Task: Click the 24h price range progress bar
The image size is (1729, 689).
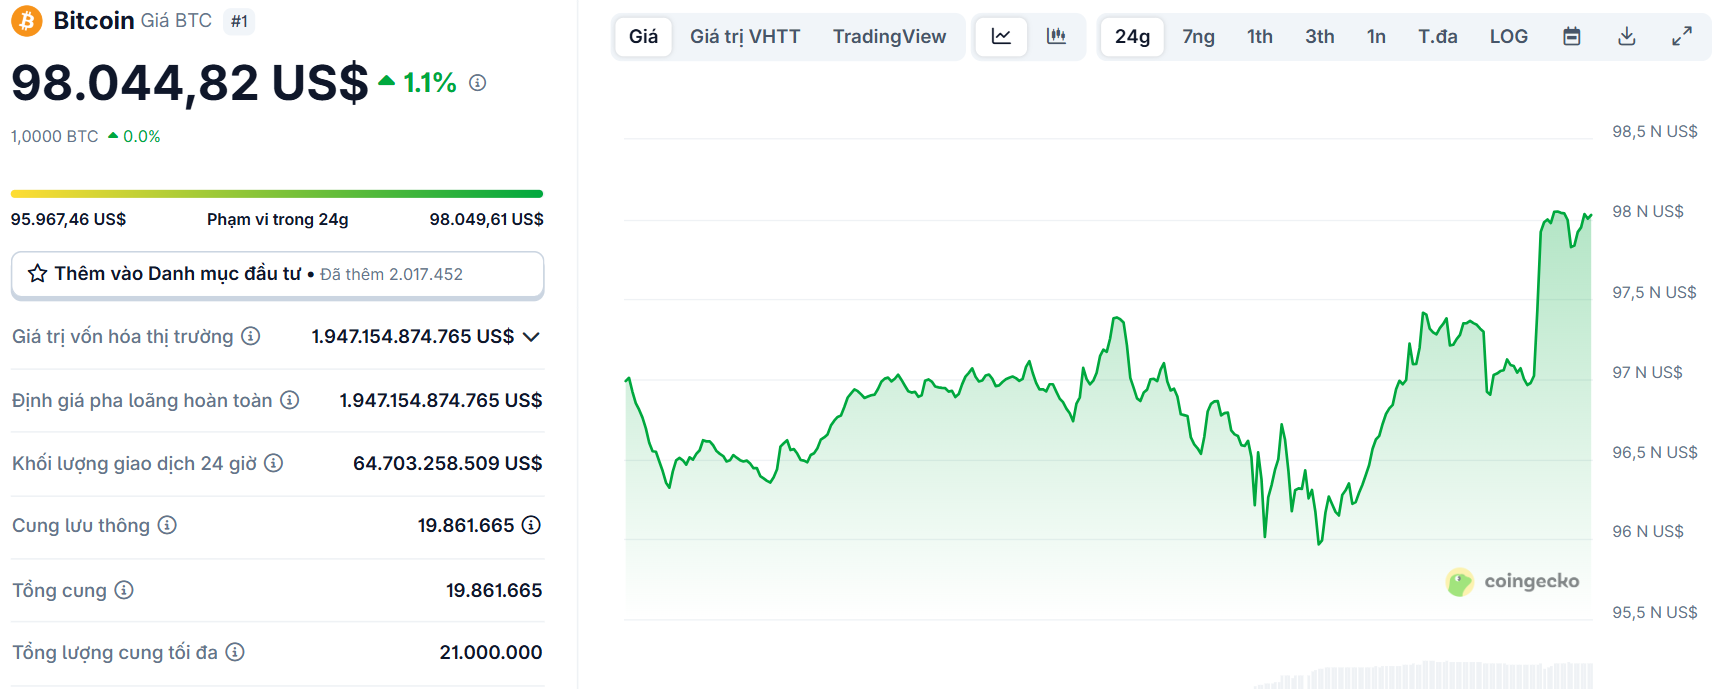Action: pyautogui.click(x=277, y=193)
